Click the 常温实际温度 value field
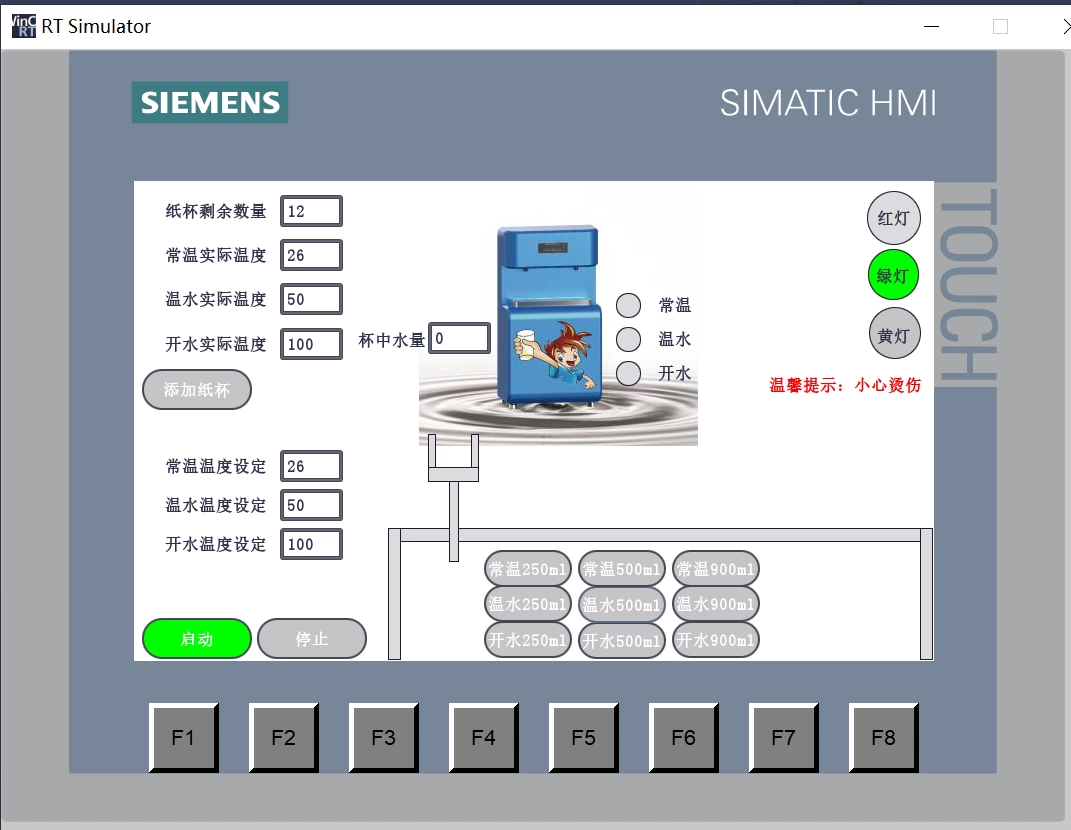 (311, 255)
